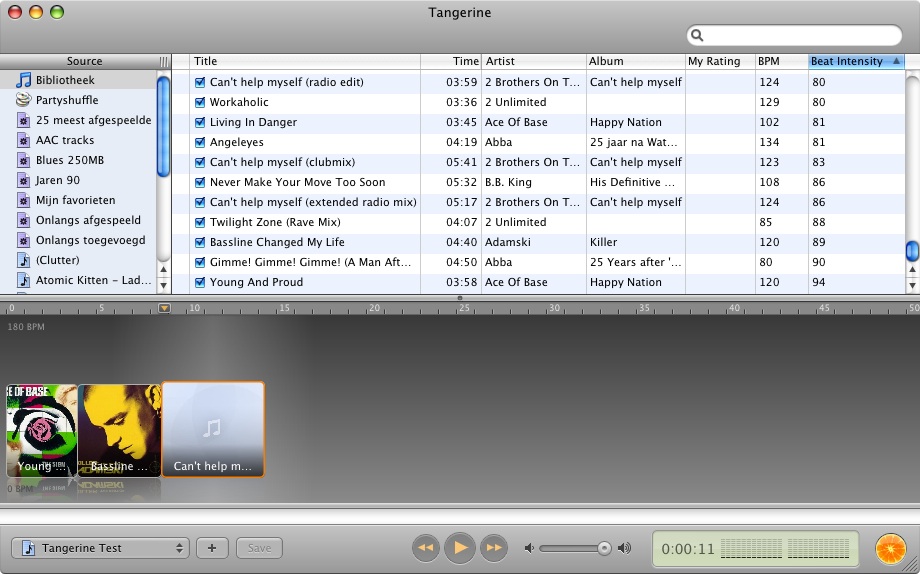Click the Save button

pyautogui.click(x=259, y=548)
